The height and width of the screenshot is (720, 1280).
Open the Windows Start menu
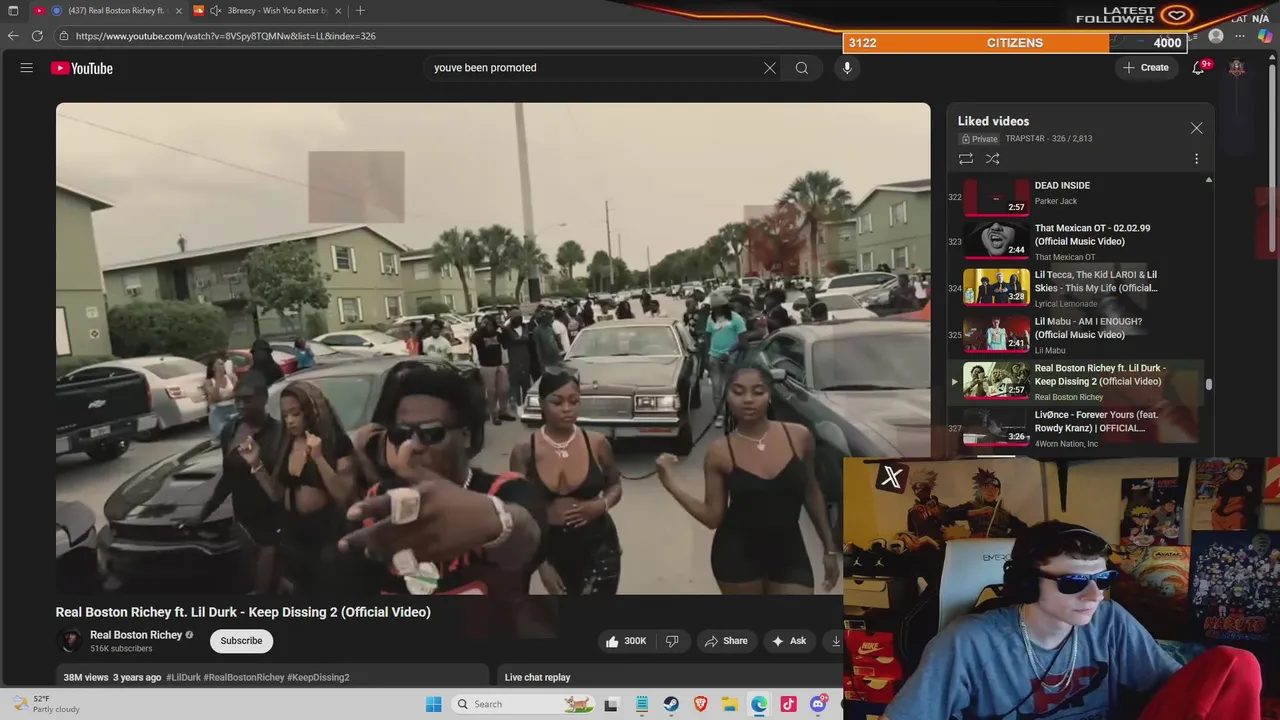[x=433, y=704]
